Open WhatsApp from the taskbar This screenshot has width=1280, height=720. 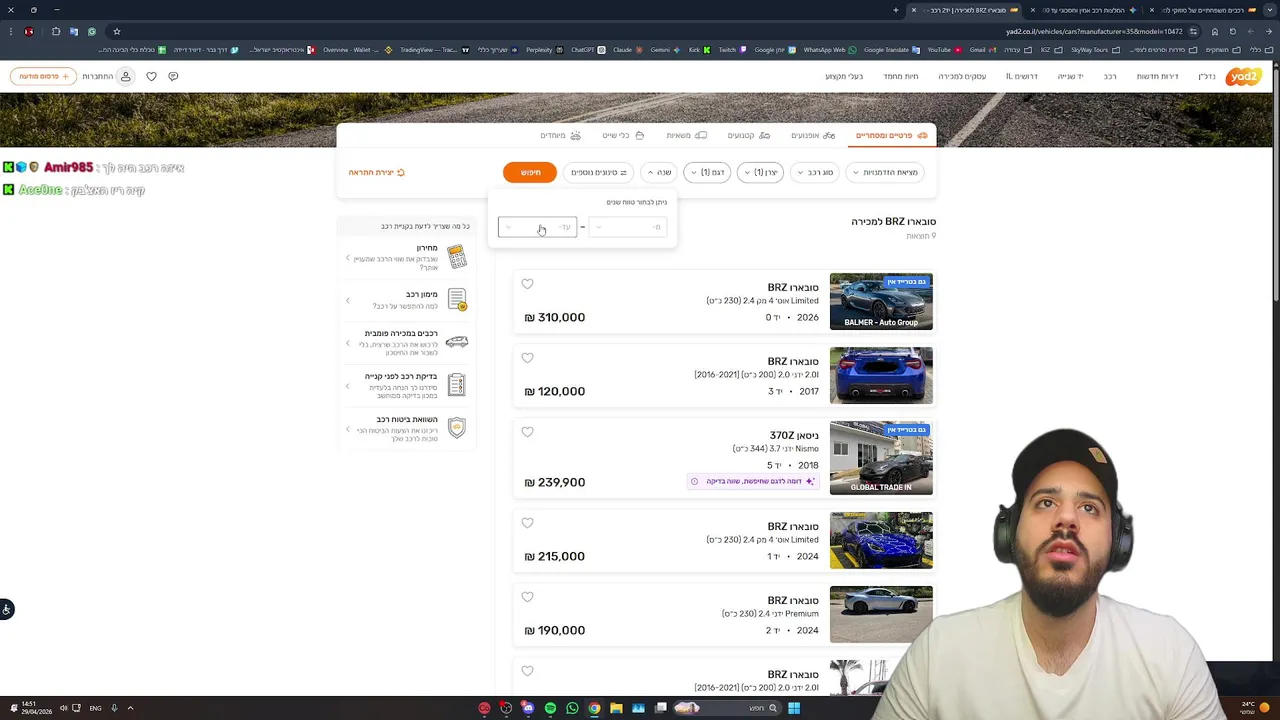tap(572, 708)
